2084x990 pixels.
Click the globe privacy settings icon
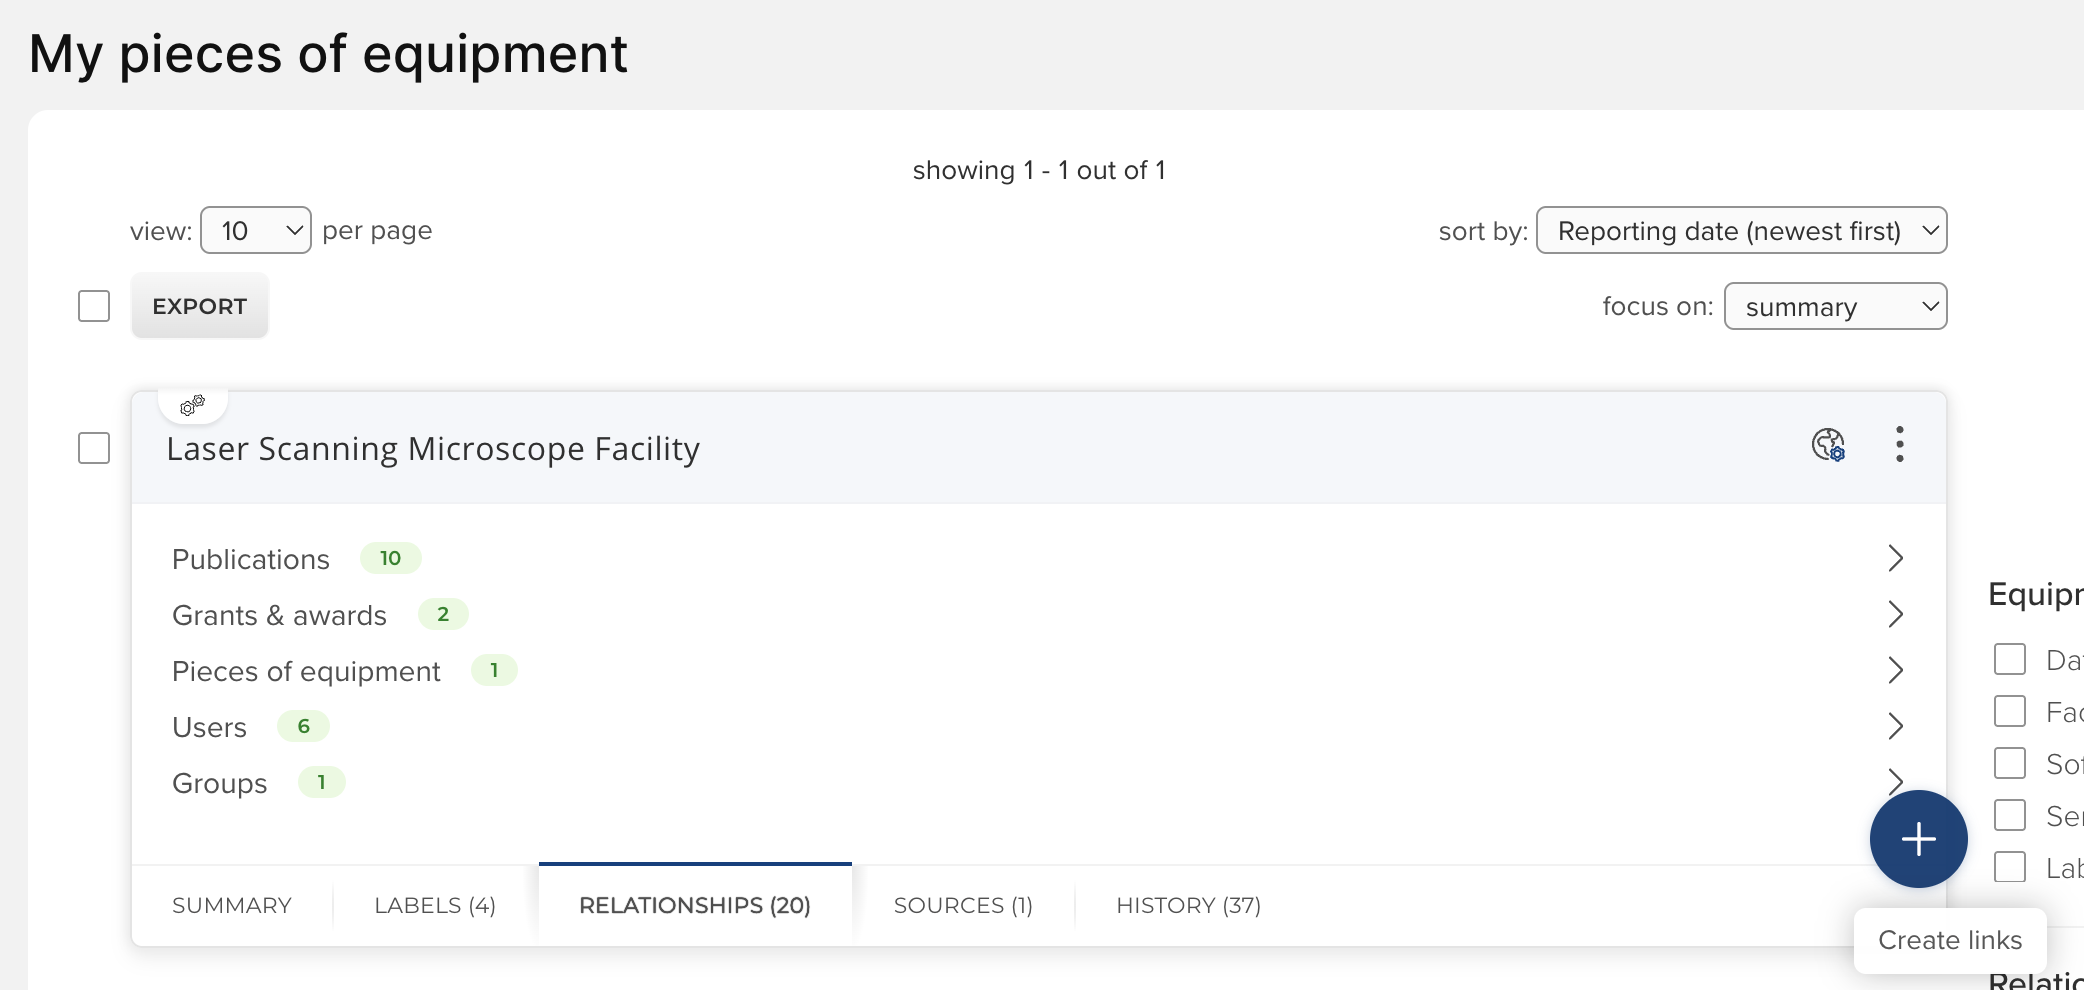pyautogui.click(x=1828, y=444)
